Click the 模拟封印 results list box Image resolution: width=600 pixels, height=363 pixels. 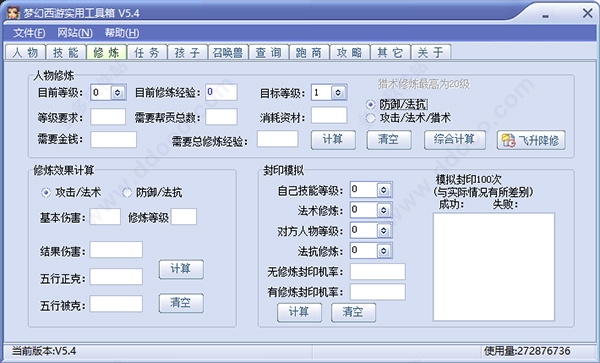(x=494, y=267)
